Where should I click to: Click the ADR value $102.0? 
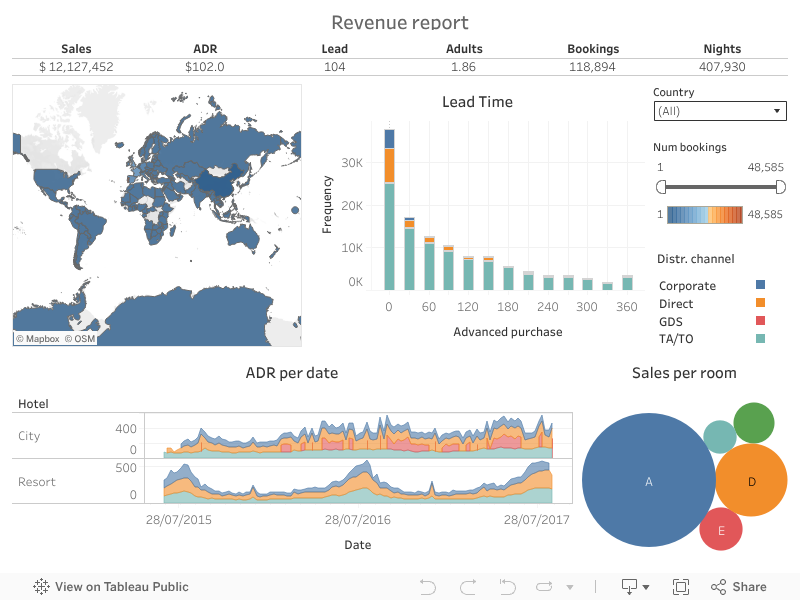205,67
